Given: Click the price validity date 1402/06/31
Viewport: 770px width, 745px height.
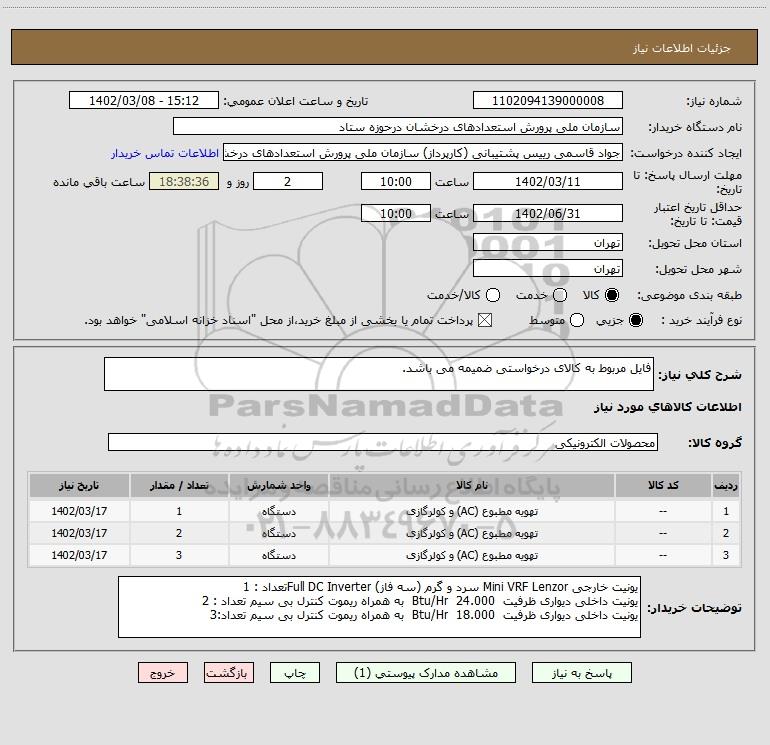Looking at the screenshot, I should (548, 213).
